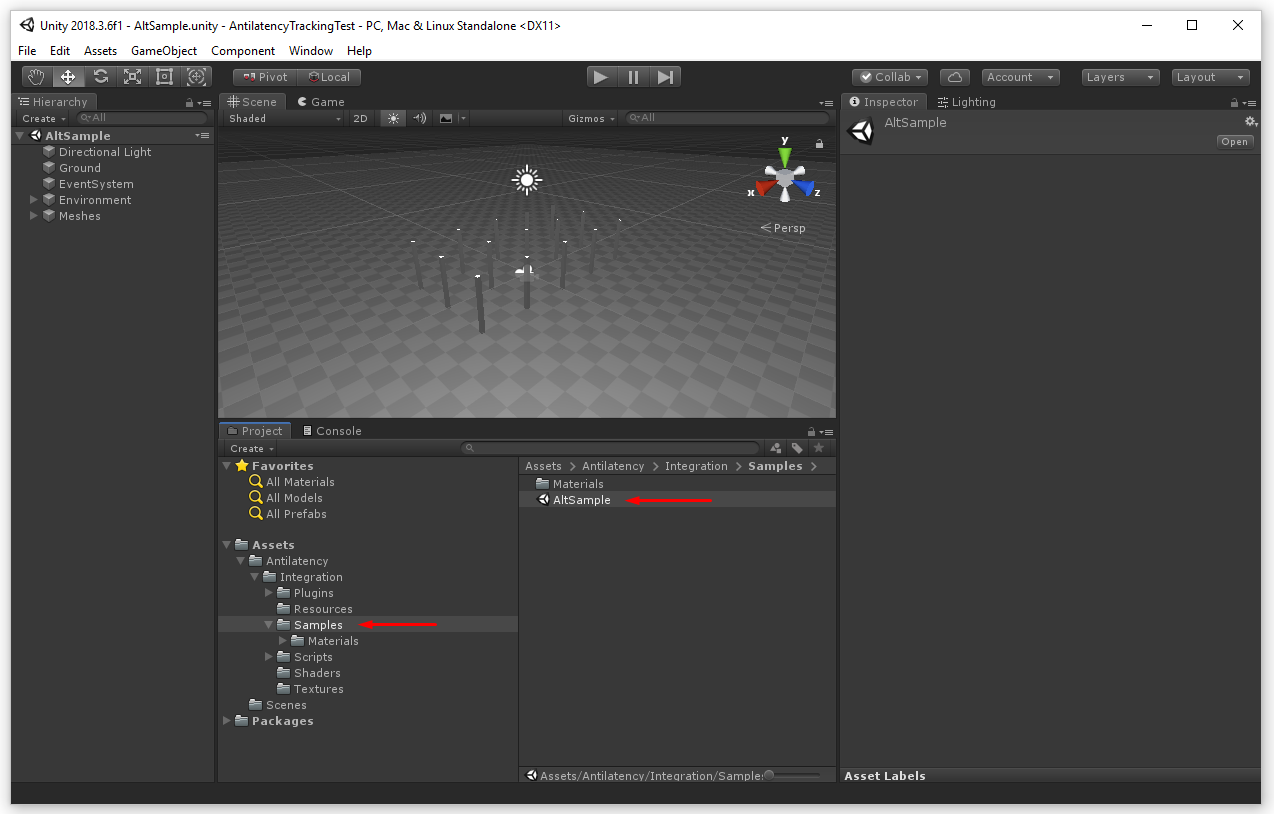This screenshot has width=1274, height=814.
Task: Toggle Pivot/Center handle position
Action: pyautogui.click(x=265, y=77)
